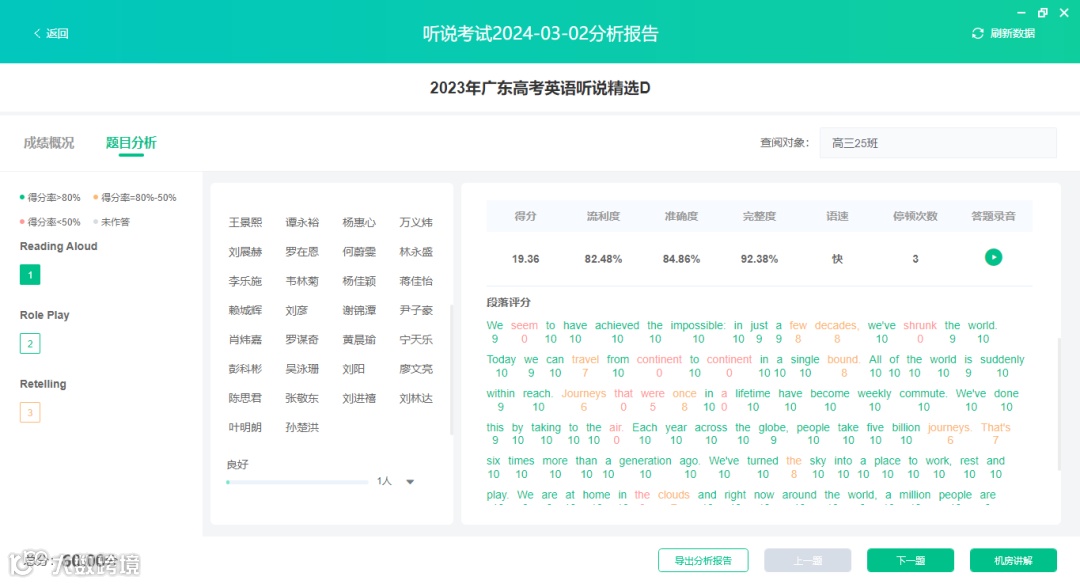Switch to the 题目分析 tab

click(131, 143)
